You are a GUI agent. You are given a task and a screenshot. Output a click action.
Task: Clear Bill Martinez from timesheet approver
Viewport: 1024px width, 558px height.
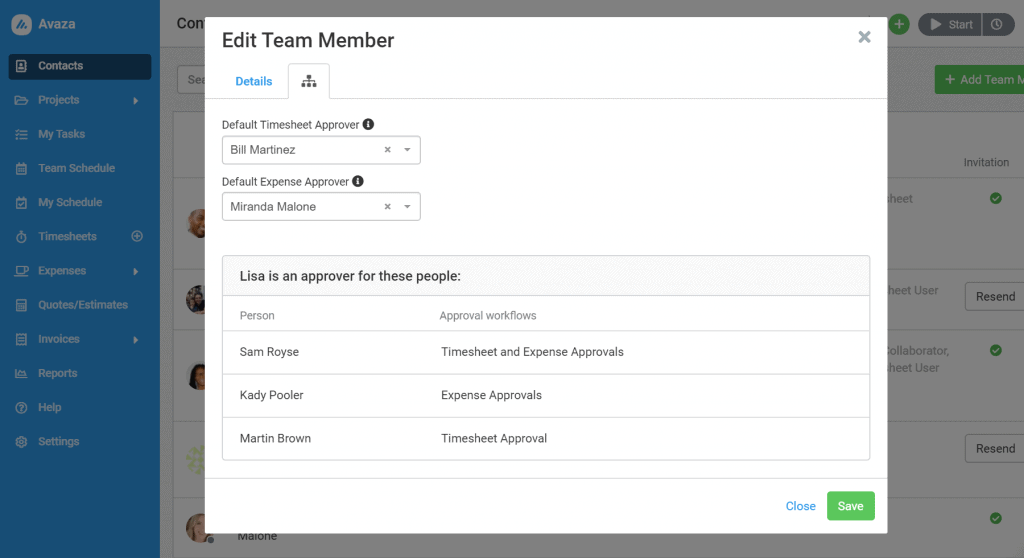point(387,150)
